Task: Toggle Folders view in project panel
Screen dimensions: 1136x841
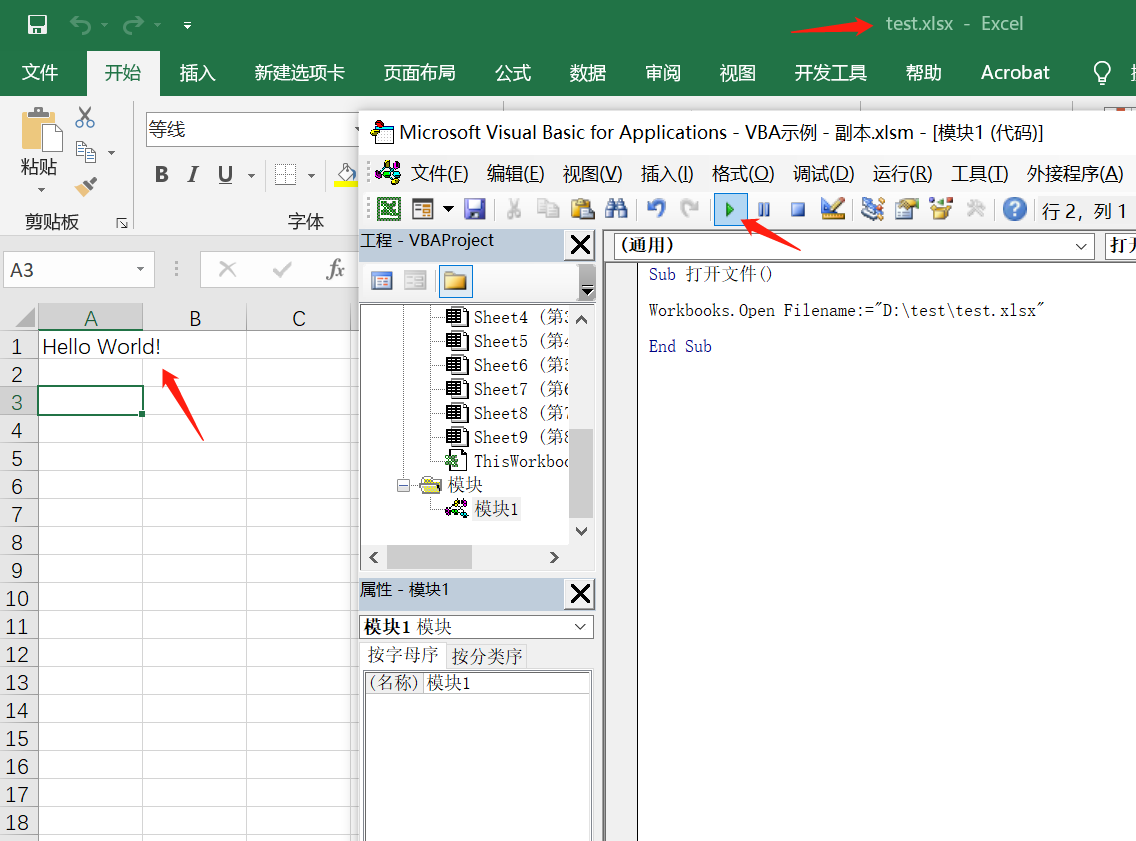Action: [456, 281]
